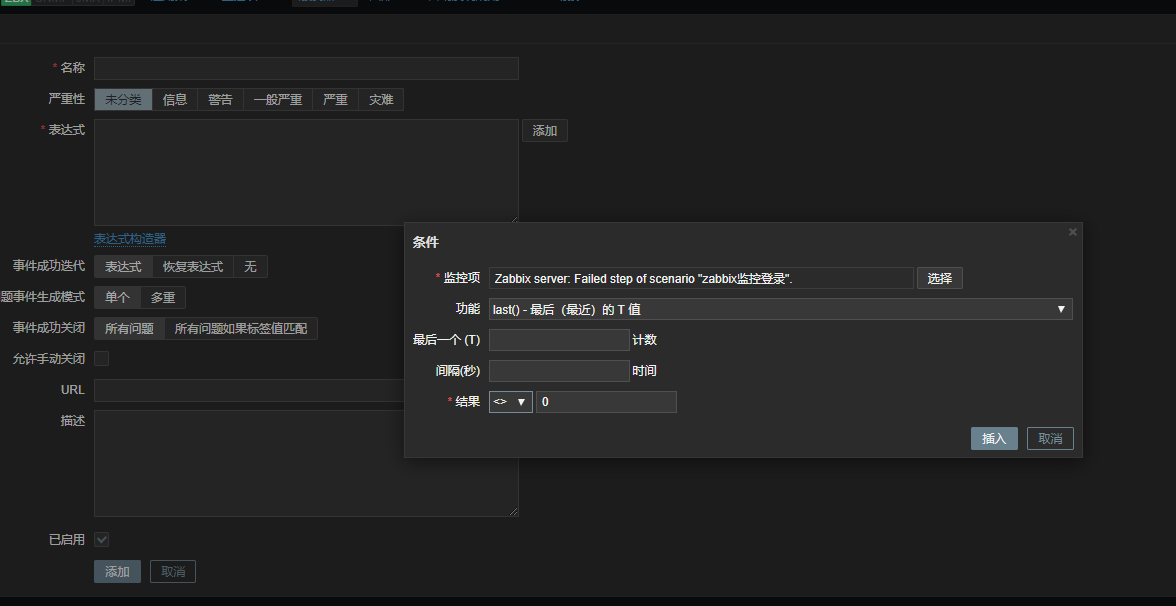Click 添加 button beside the expression box
Viewport: 1176px width, 606px height.
[544, 131]
